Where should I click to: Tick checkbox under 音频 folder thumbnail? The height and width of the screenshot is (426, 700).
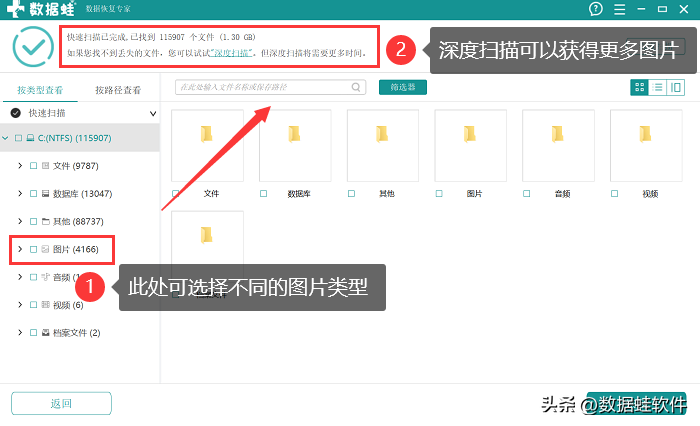click(x=526, y=193)
